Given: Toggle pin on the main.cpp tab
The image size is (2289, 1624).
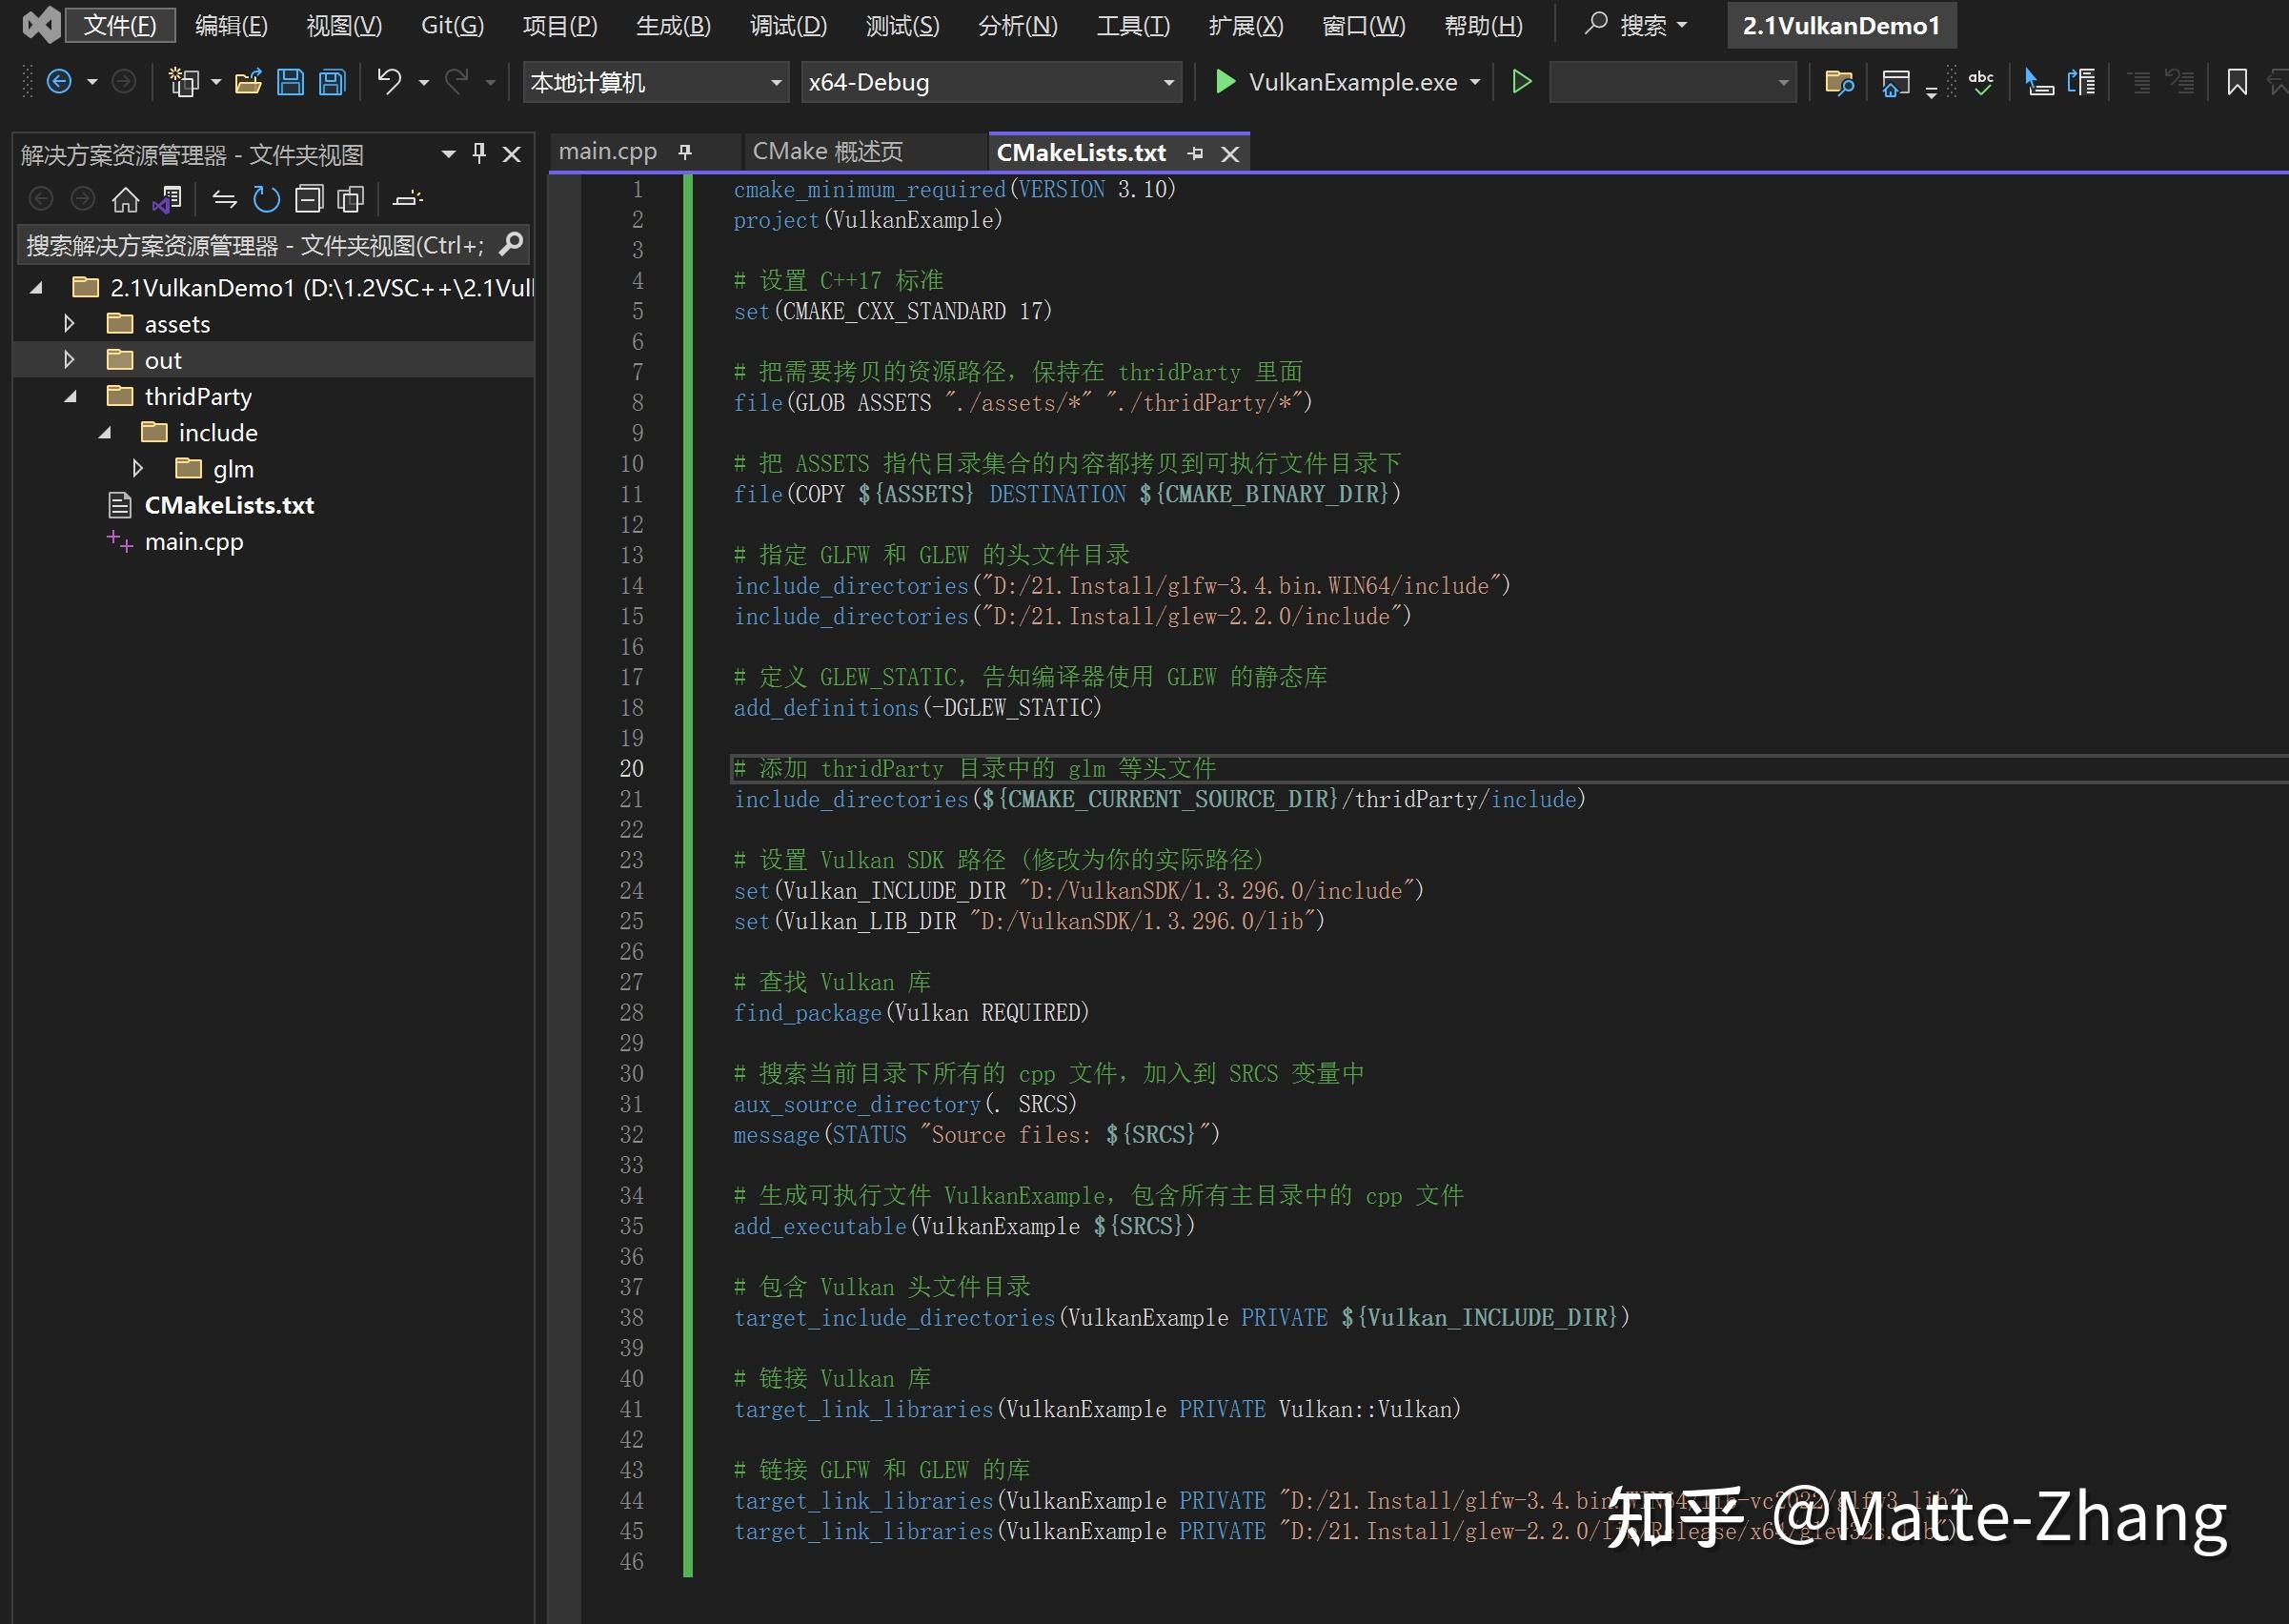Looking at the screenshot, I should point(685,152).
